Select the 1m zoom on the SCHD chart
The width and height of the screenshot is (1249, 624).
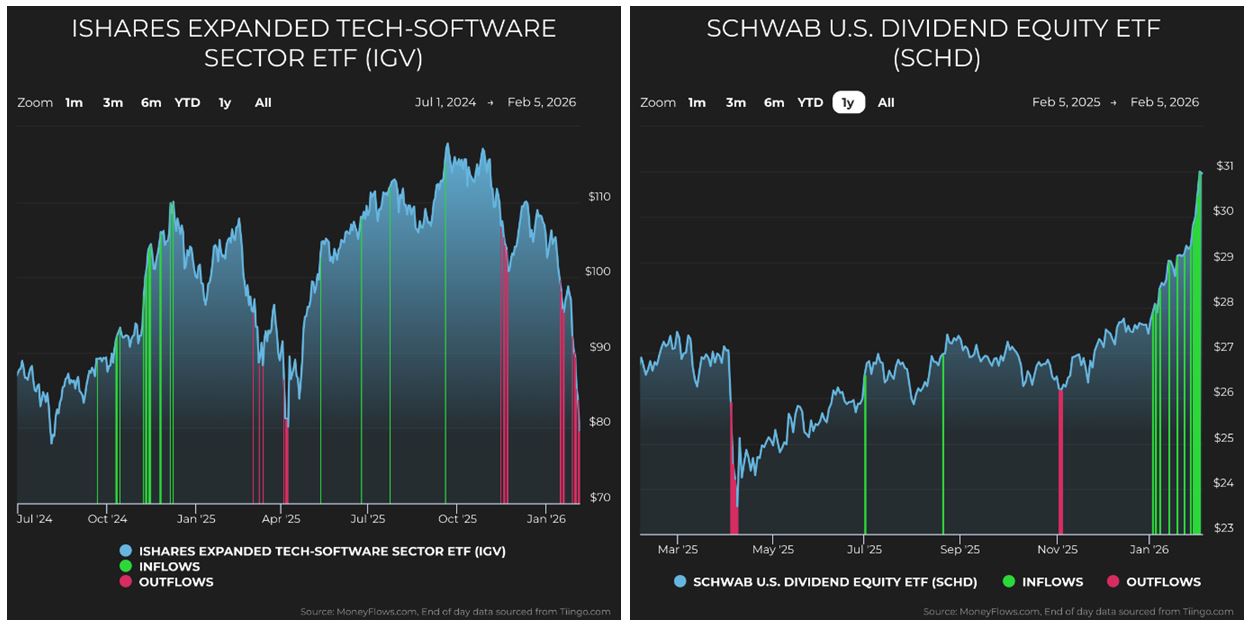click(x=696, y=102)
